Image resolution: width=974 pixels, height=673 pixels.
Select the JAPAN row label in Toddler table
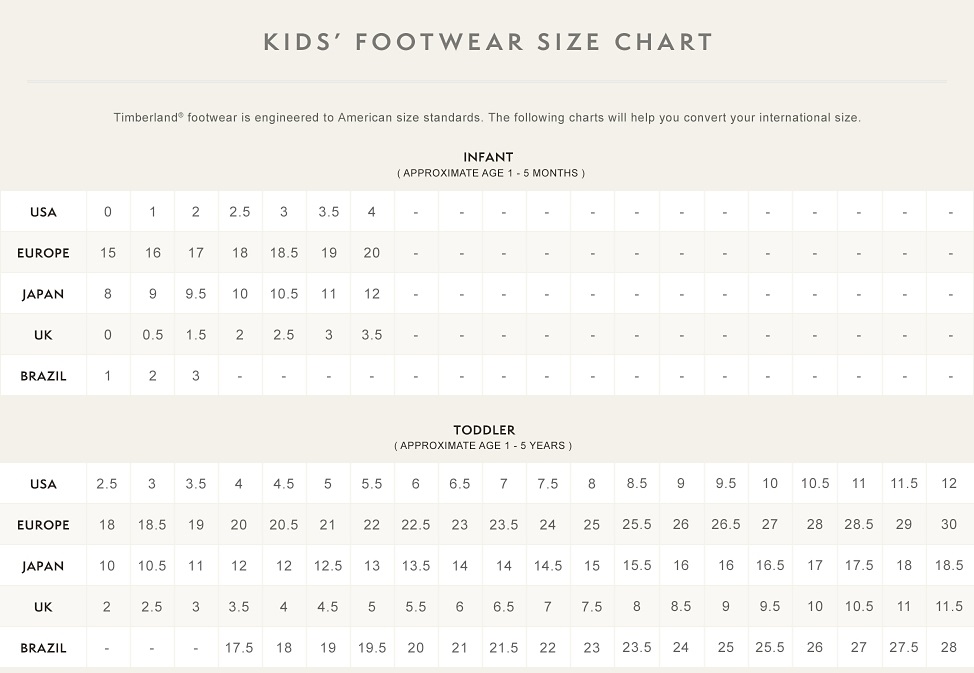tap(43, 566)
